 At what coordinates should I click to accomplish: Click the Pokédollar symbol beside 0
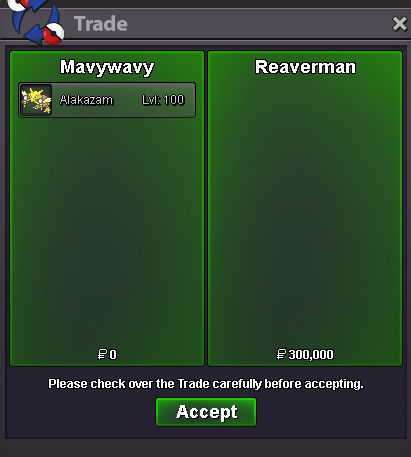pyautogui.click(x=102, y=354)
